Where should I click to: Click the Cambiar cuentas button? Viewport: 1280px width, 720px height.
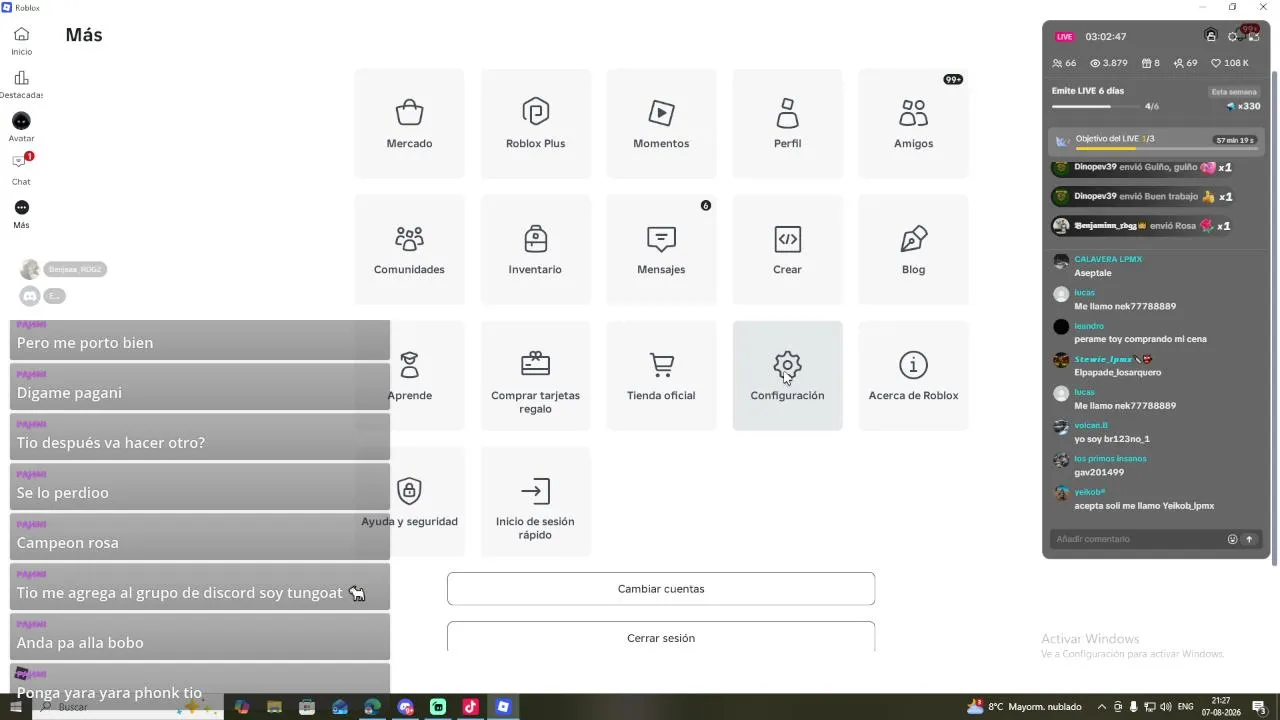click(661, 589)
